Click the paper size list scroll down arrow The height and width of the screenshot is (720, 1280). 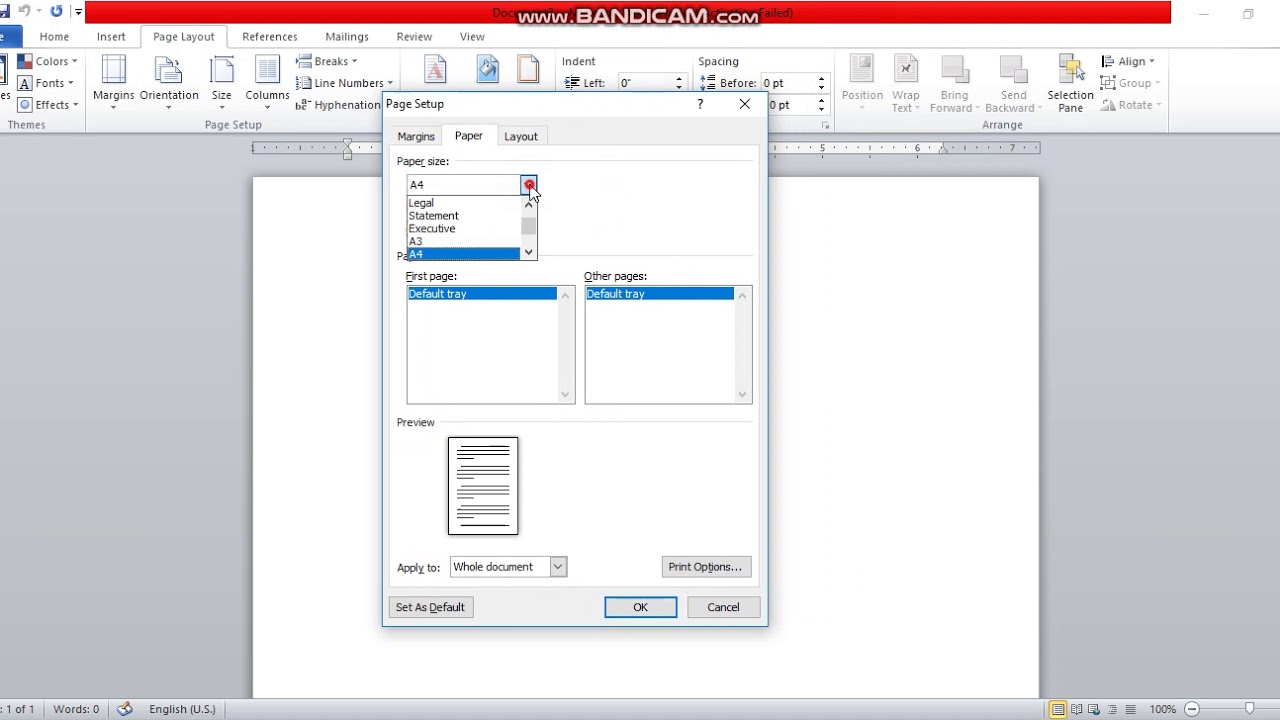coord(529,253)
